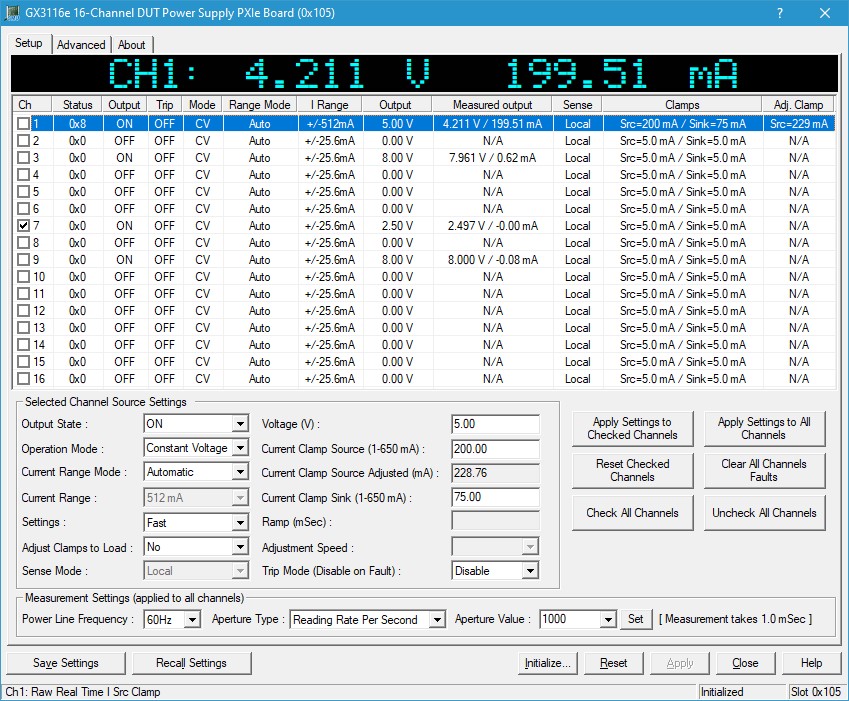
Task: Click the question mark help icon in title bar
Action: click(780, 14)
